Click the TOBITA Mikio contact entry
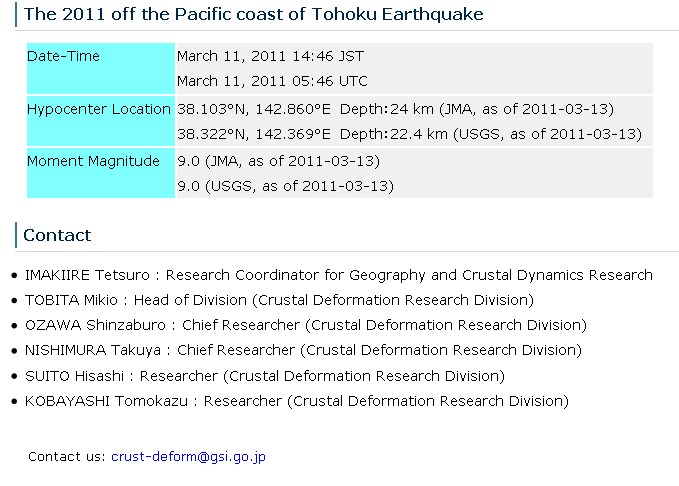The height and width of the screenshot is (486, 679). pos(279,300)
